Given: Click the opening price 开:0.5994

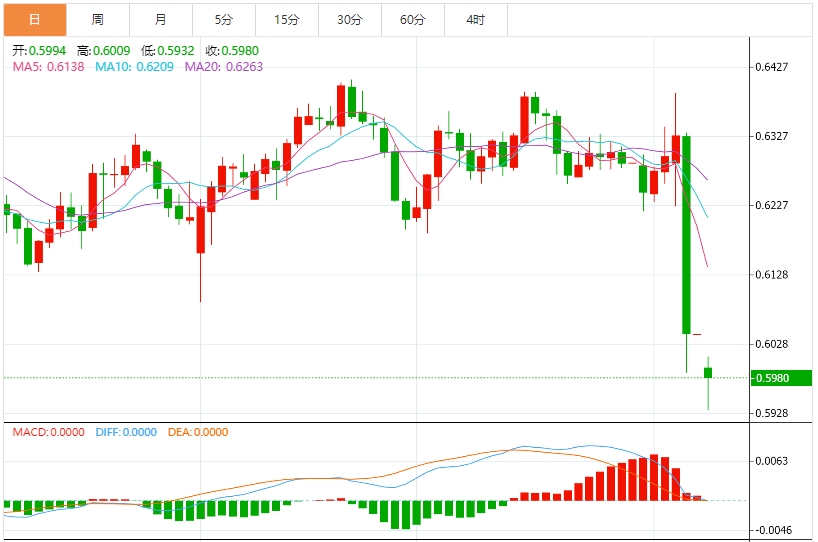Looking at the screenshot, I should click(39, 51).
